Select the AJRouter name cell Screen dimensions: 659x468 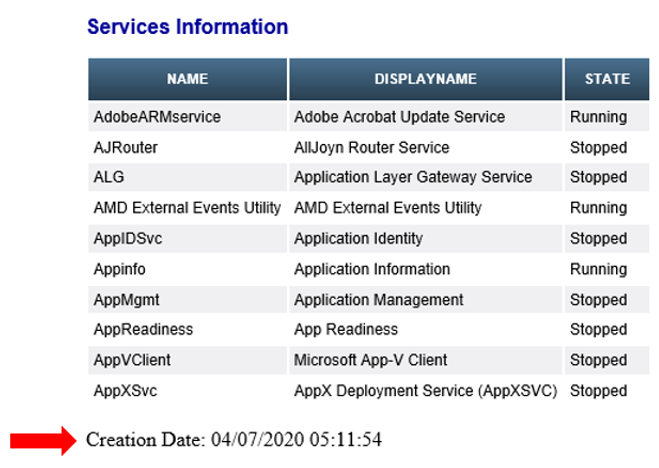click(187, 147)
